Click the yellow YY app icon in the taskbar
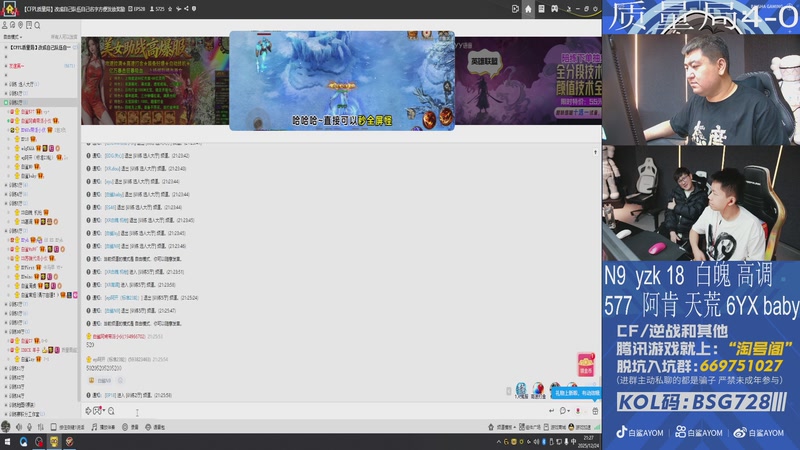The image size is (800, 450). point(54,441)
